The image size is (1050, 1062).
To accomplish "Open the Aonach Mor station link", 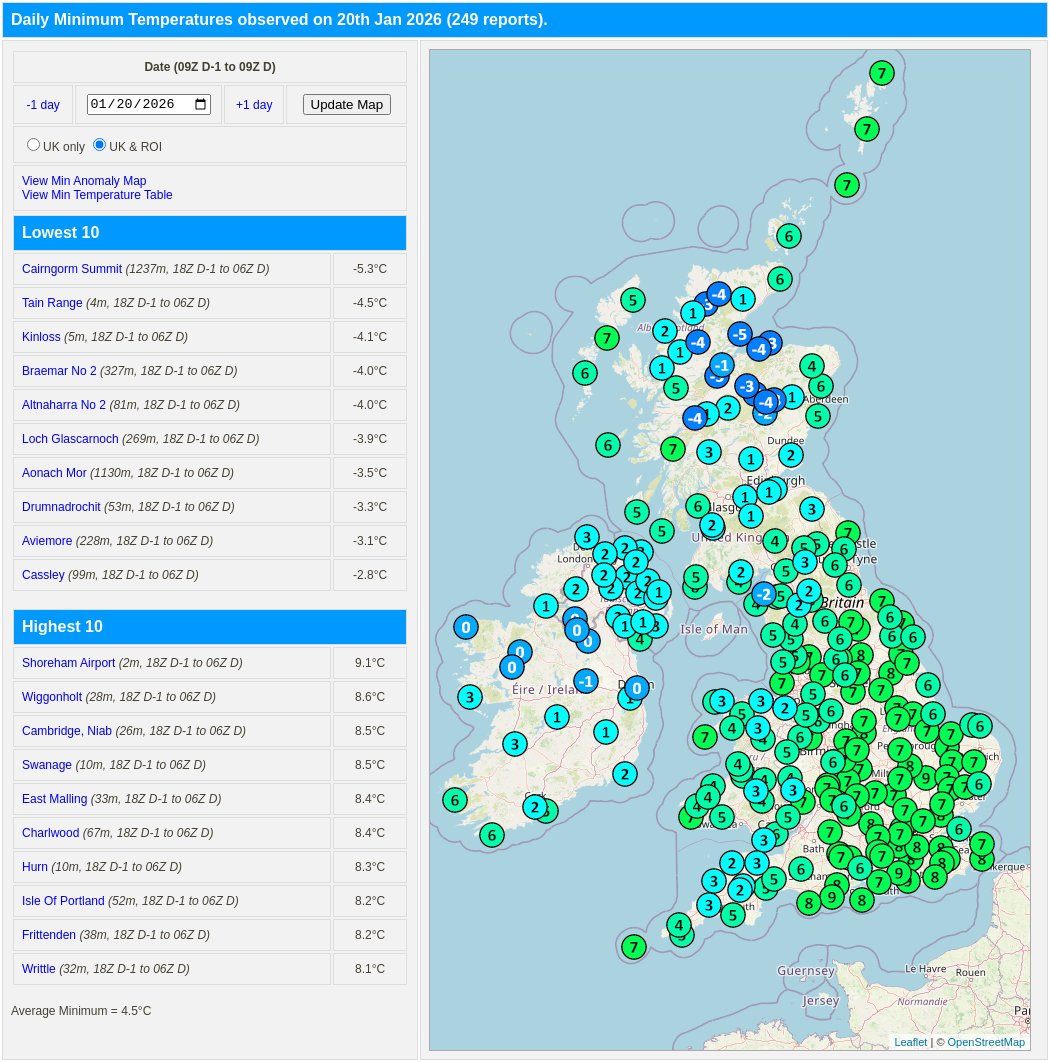I will [x=54, y=473].
